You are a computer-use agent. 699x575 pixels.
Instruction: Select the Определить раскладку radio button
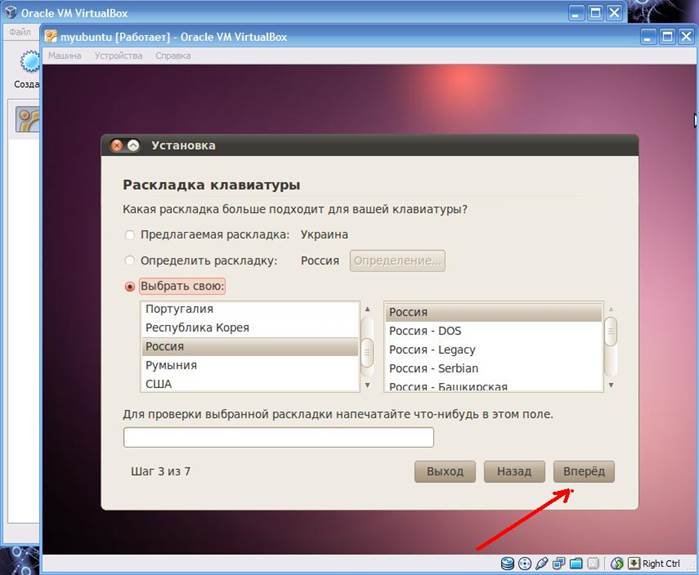pos(129,260)
